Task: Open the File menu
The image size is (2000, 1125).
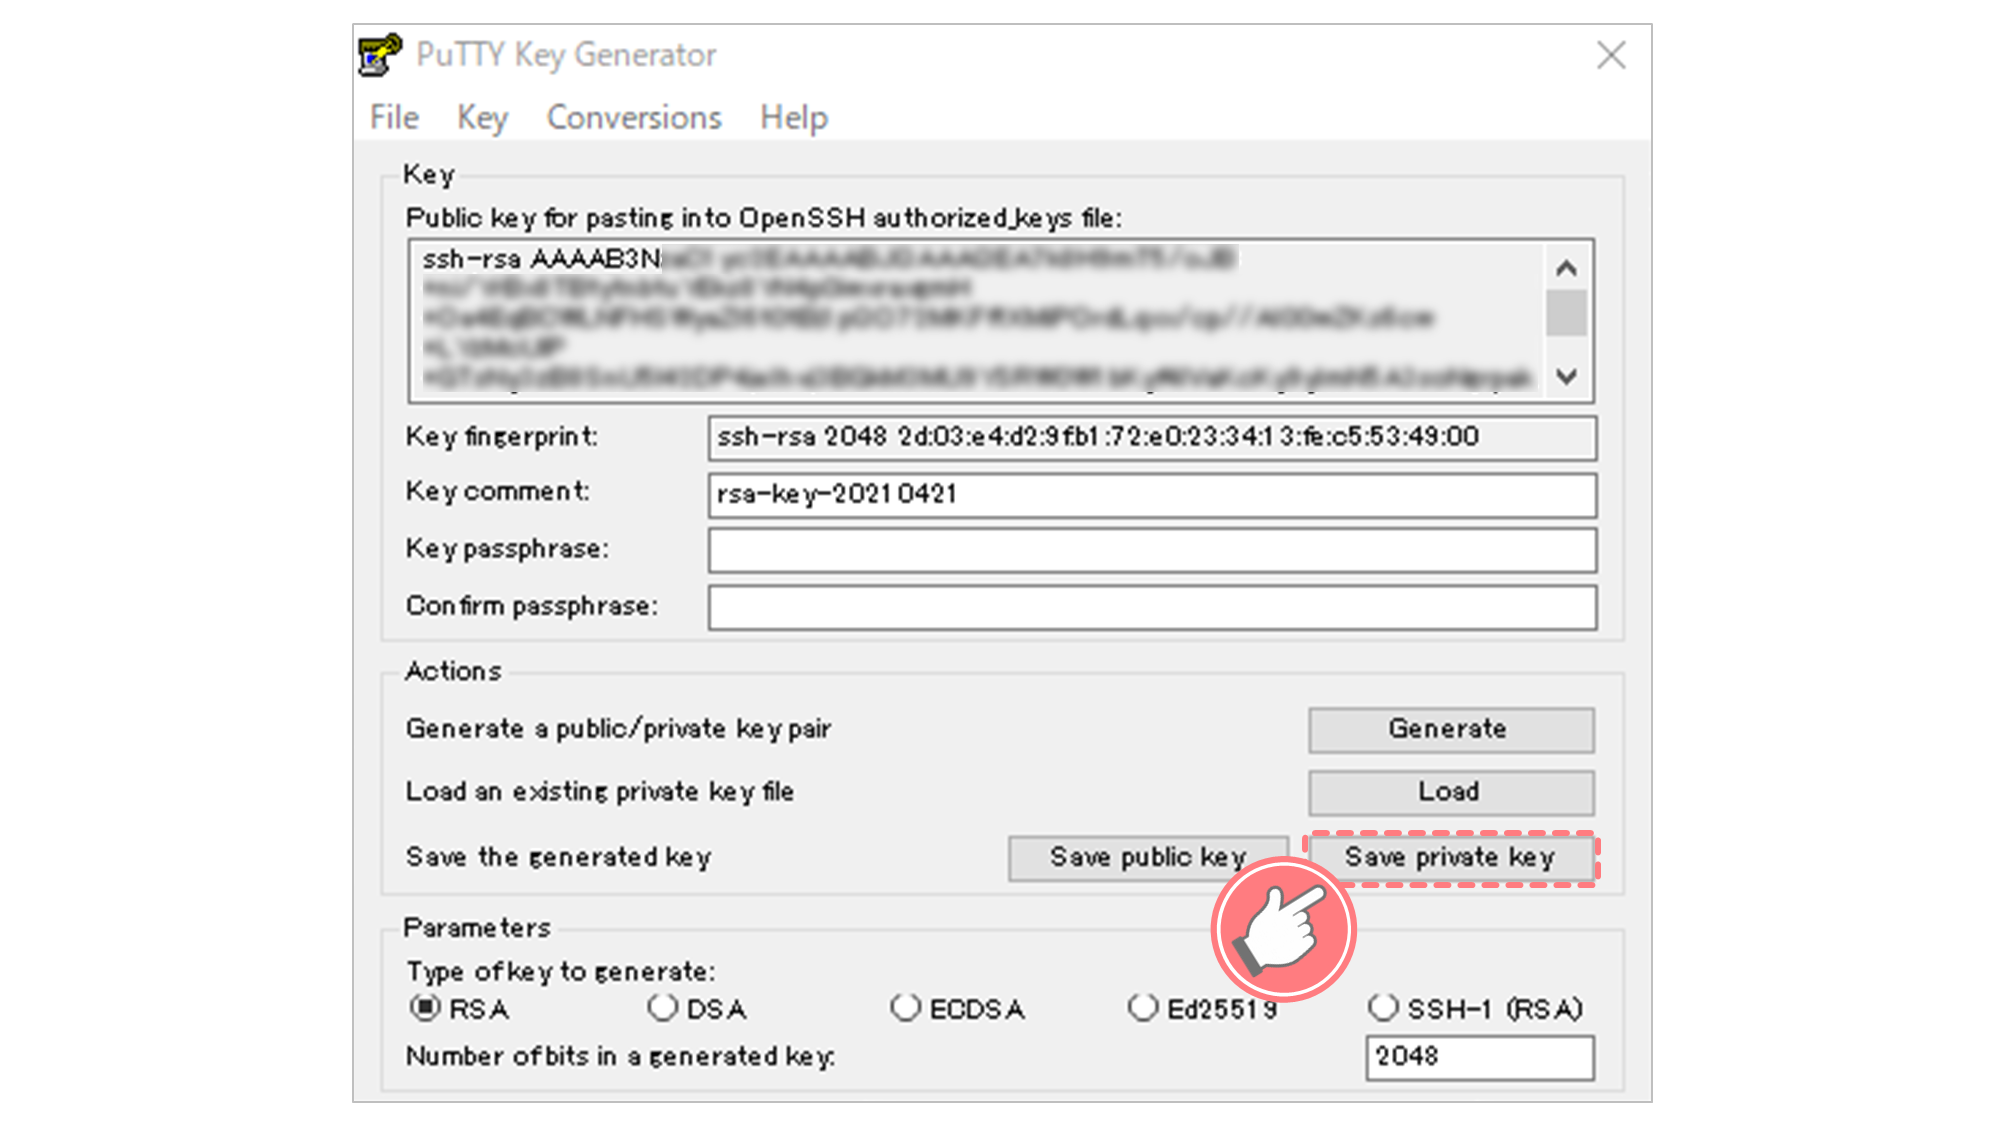Action: 394,118
